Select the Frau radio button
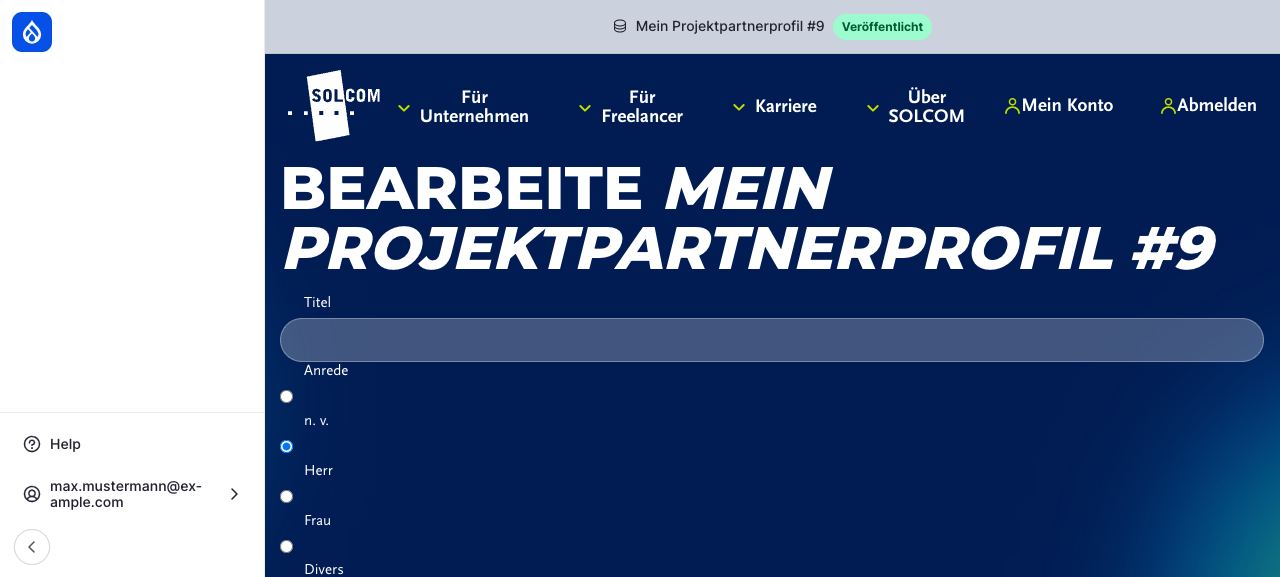 287,497
